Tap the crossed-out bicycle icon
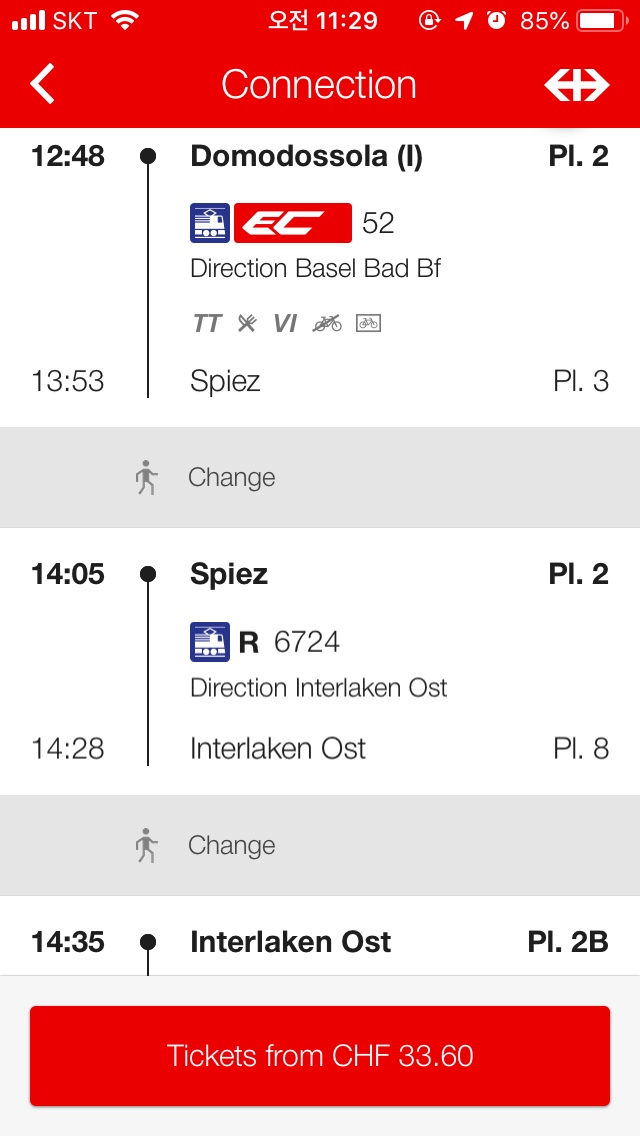640x1136 pixels. [x=327, y=323]
